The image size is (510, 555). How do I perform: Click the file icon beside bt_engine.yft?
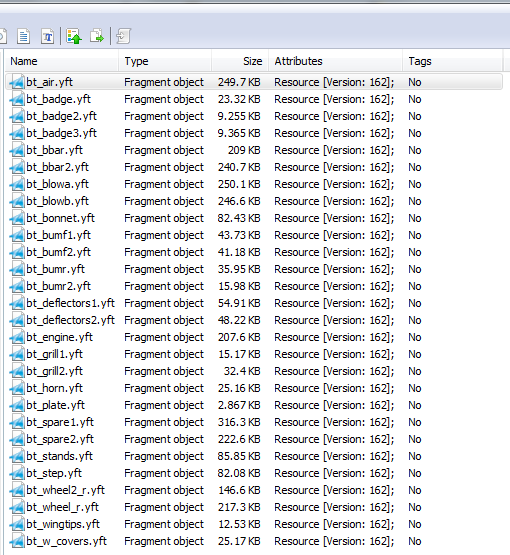tap(17, 337)
